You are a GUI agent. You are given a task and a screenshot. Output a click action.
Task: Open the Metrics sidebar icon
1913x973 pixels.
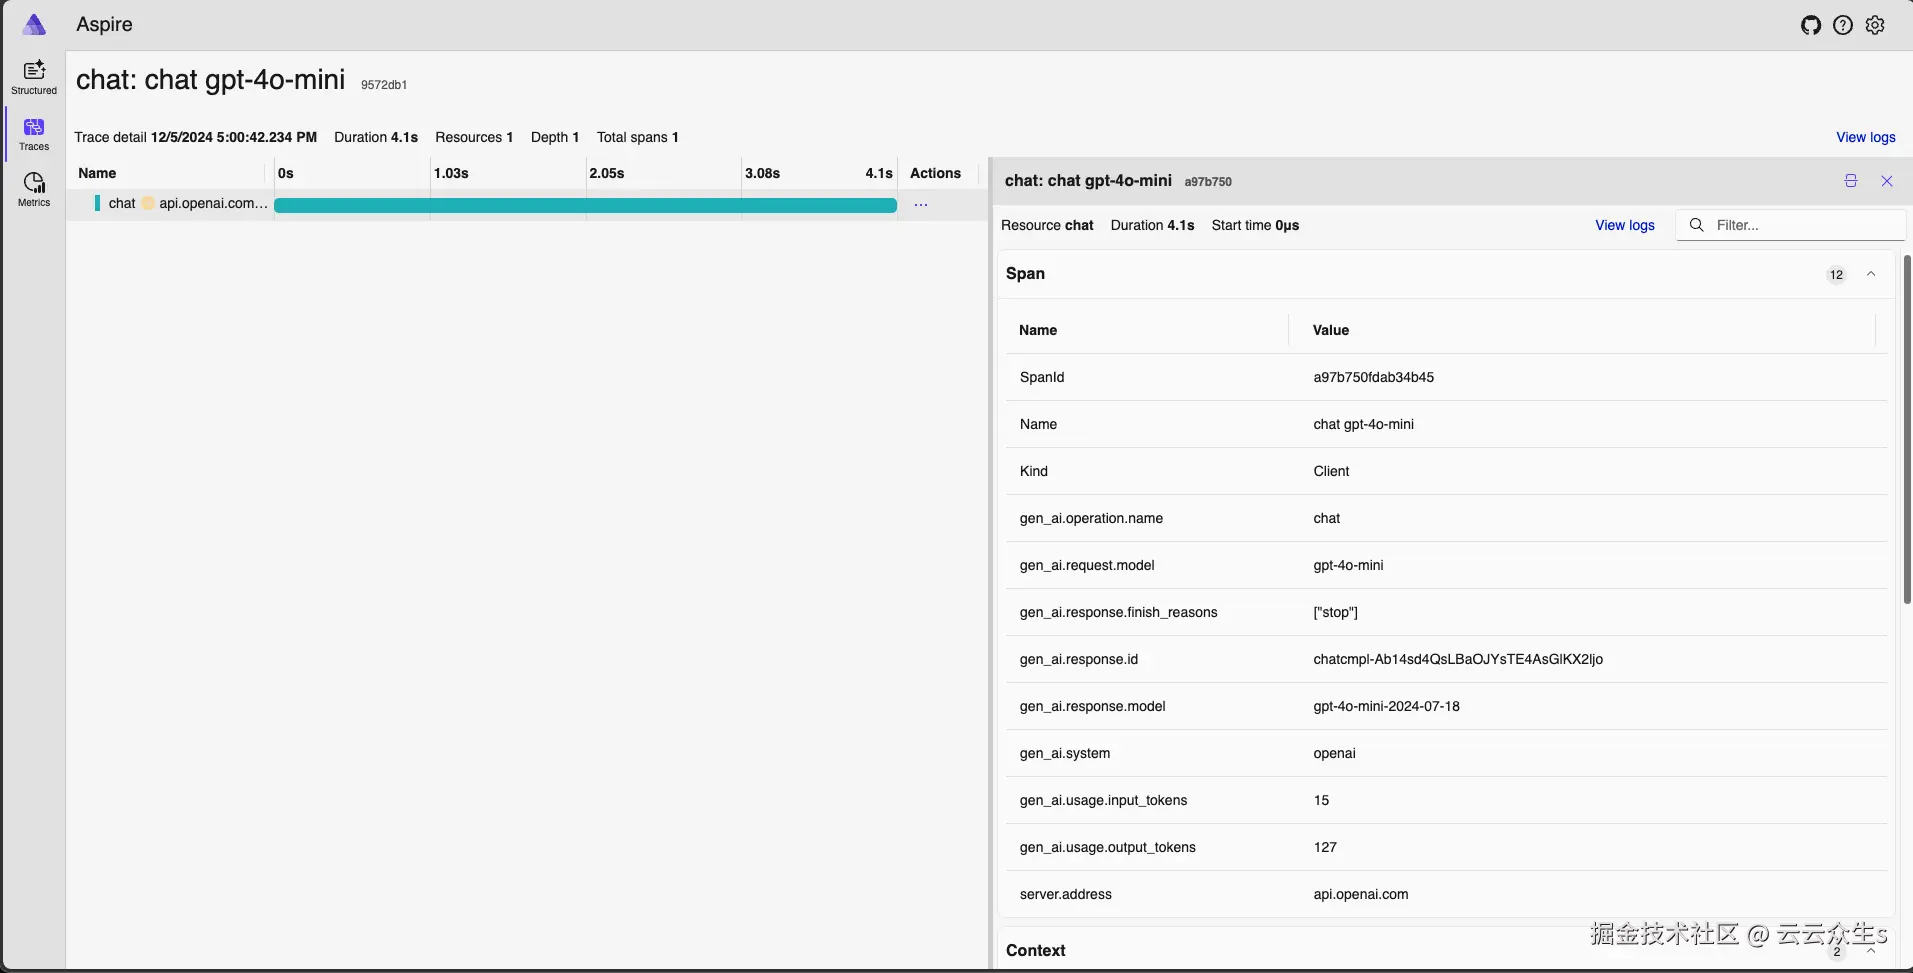pyautogui.click(x=34, y=189)
